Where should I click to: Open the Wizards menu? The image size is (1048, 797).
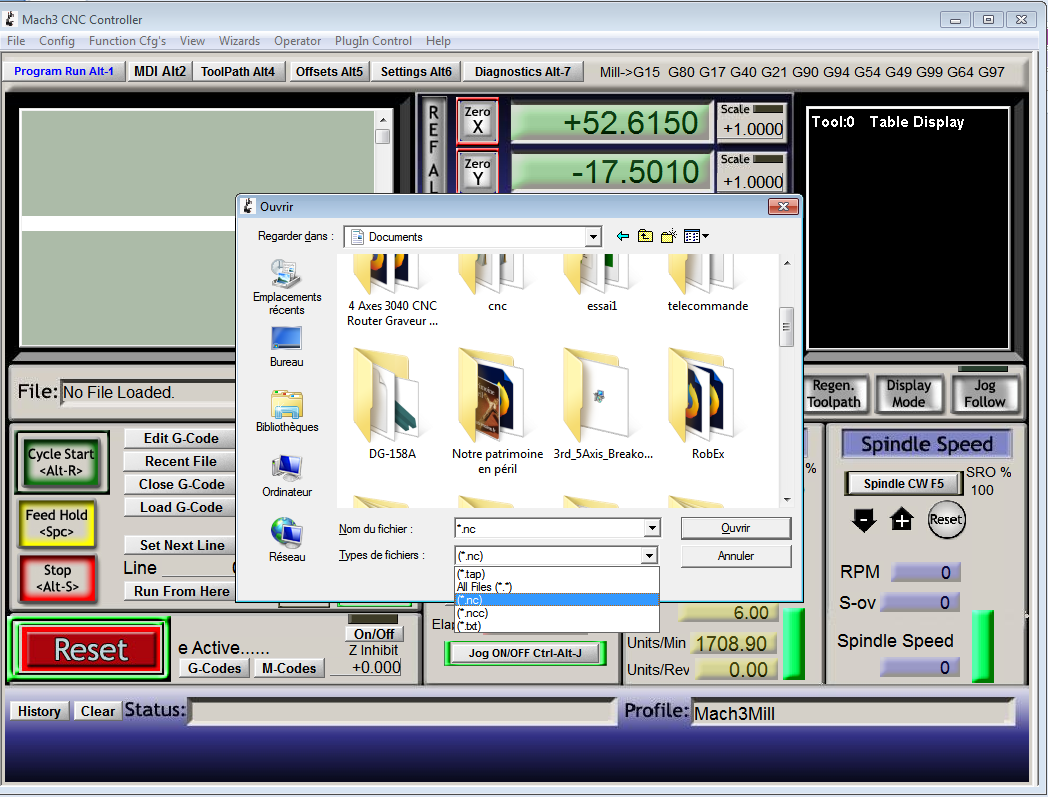point(239,41)
